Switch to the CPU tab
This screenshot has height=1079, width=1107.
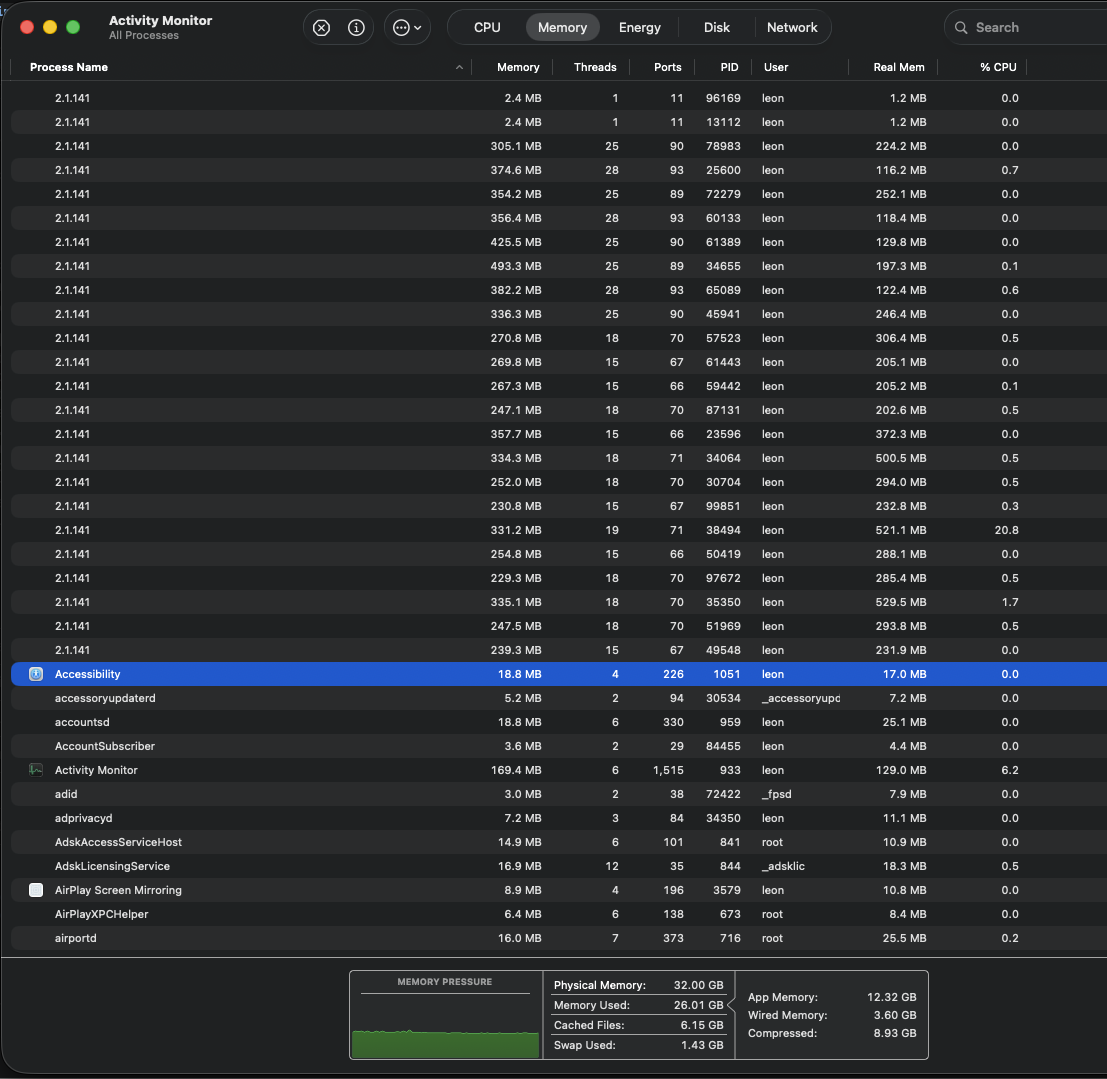click(487, 28)
